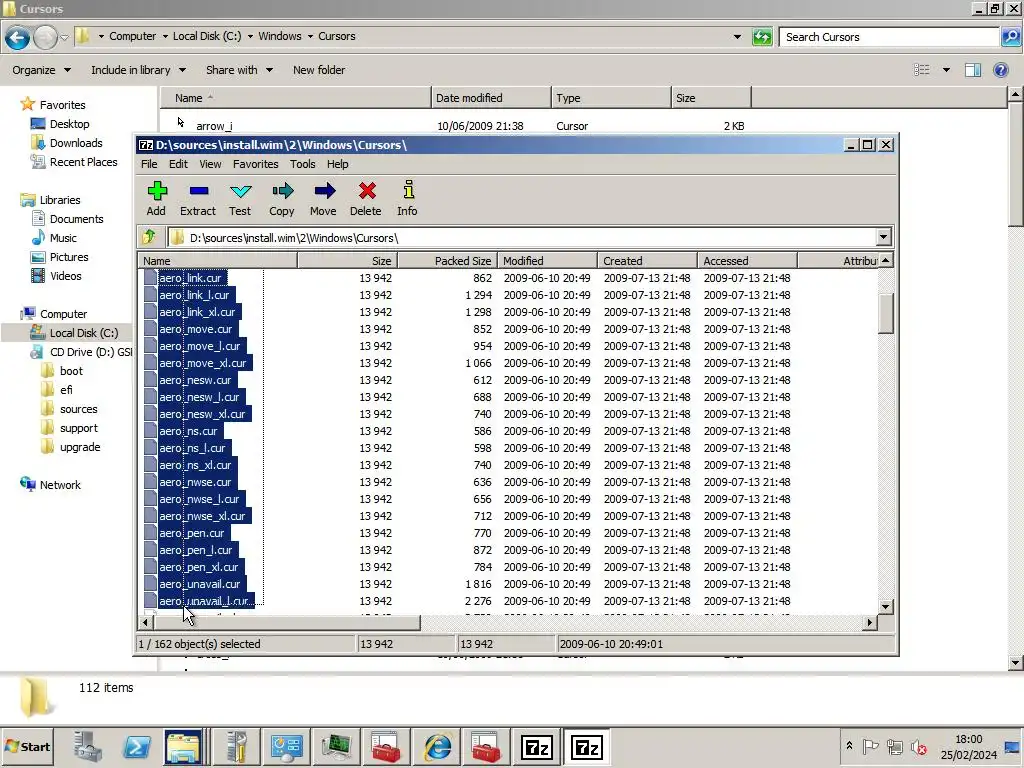Image resolution: width=1024 pixels, height=768 pixels.
Task: Select Downloads under Favorites
Action: click(x=67, y=143)
